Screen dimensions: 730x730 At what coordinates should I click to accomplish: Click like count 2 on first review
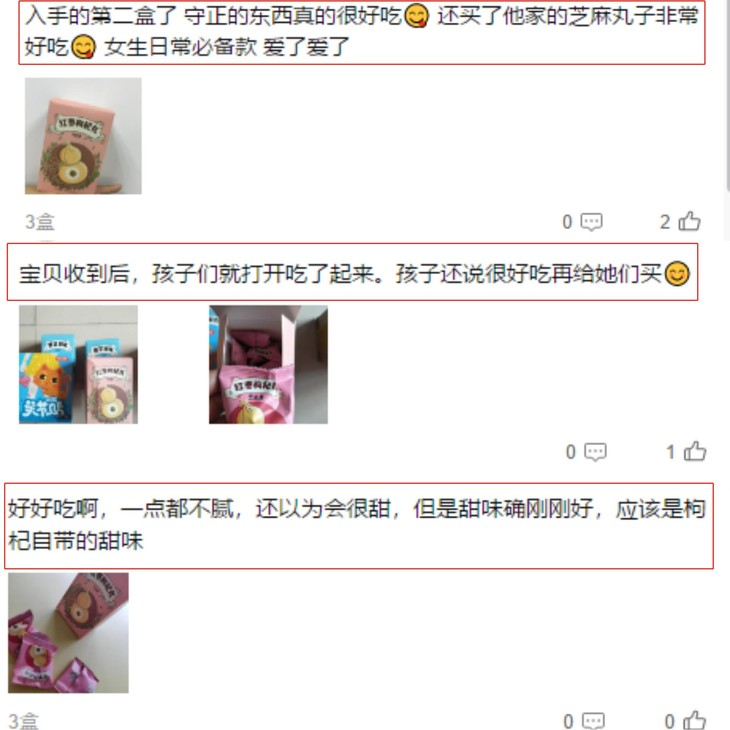point(665,222)
